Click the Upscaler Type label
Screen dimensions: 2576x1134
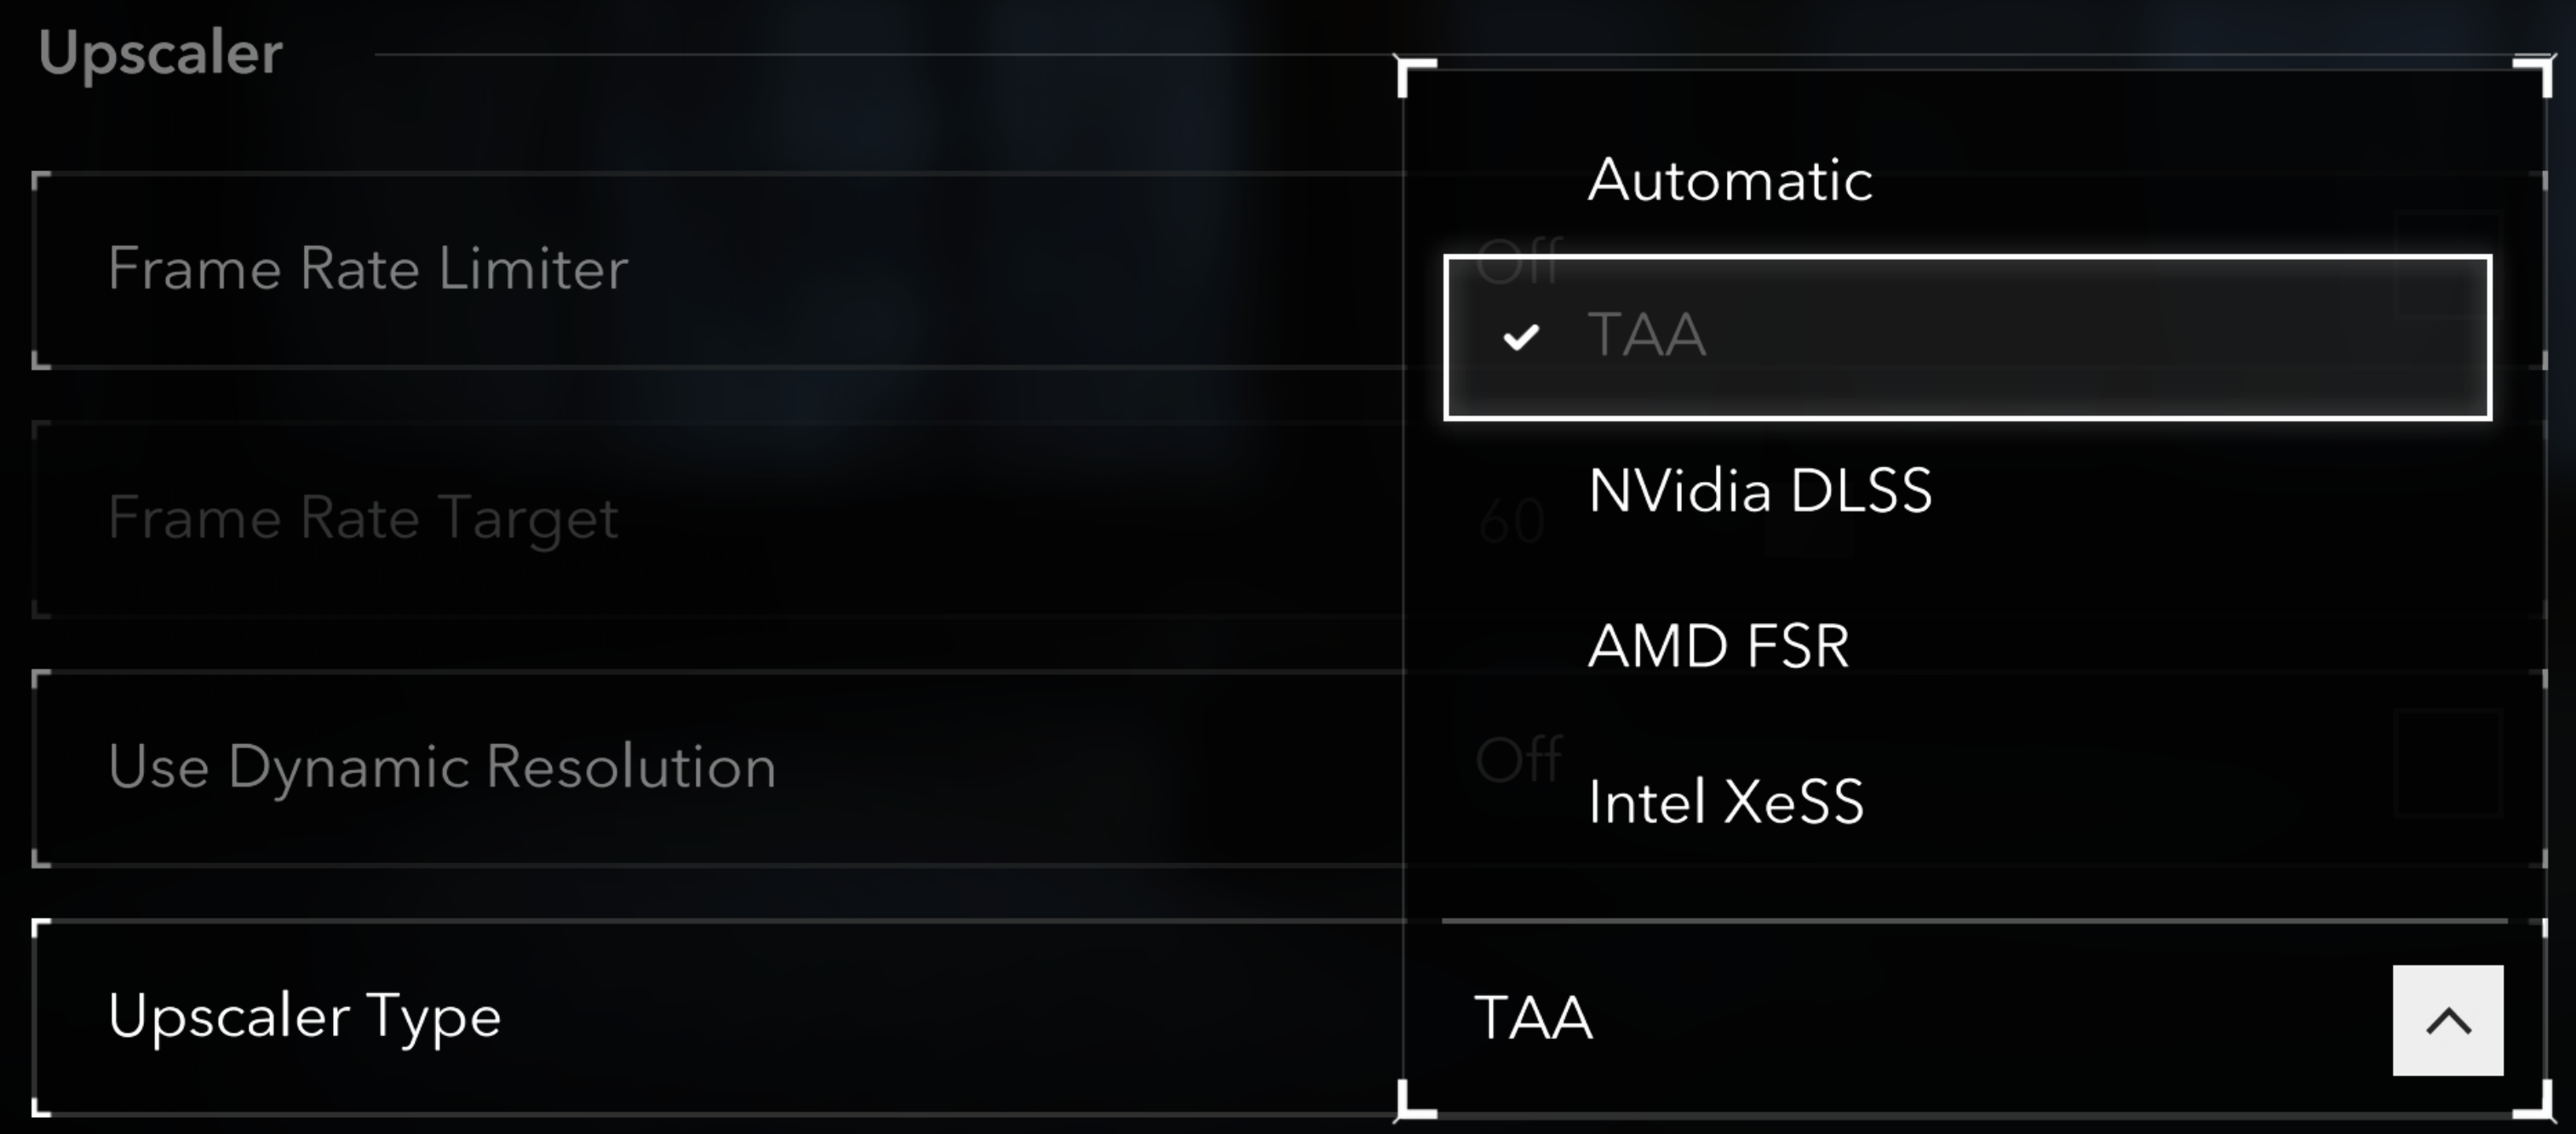pyautogui.click(x=304, y=1016)
